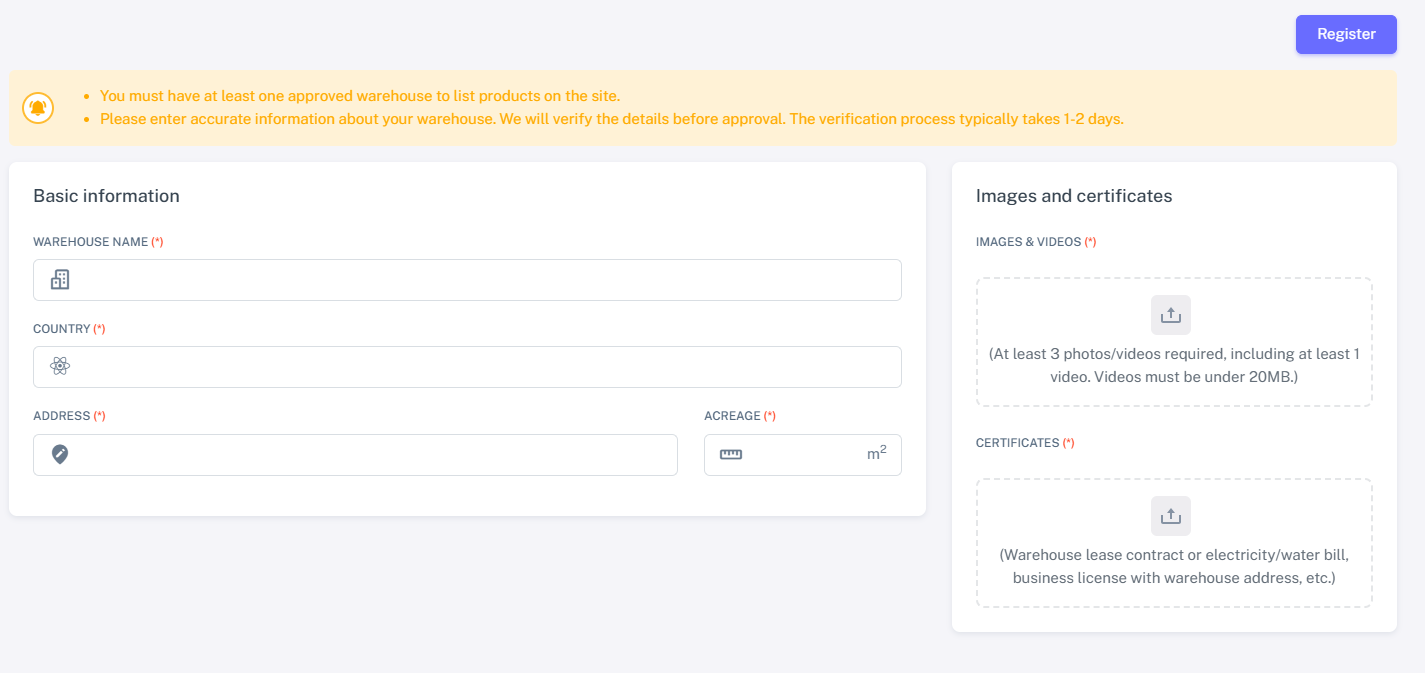Click the upload icon under Images & Videos
This screenshot has width=1425, height=673.
[x=1171, y=315]
